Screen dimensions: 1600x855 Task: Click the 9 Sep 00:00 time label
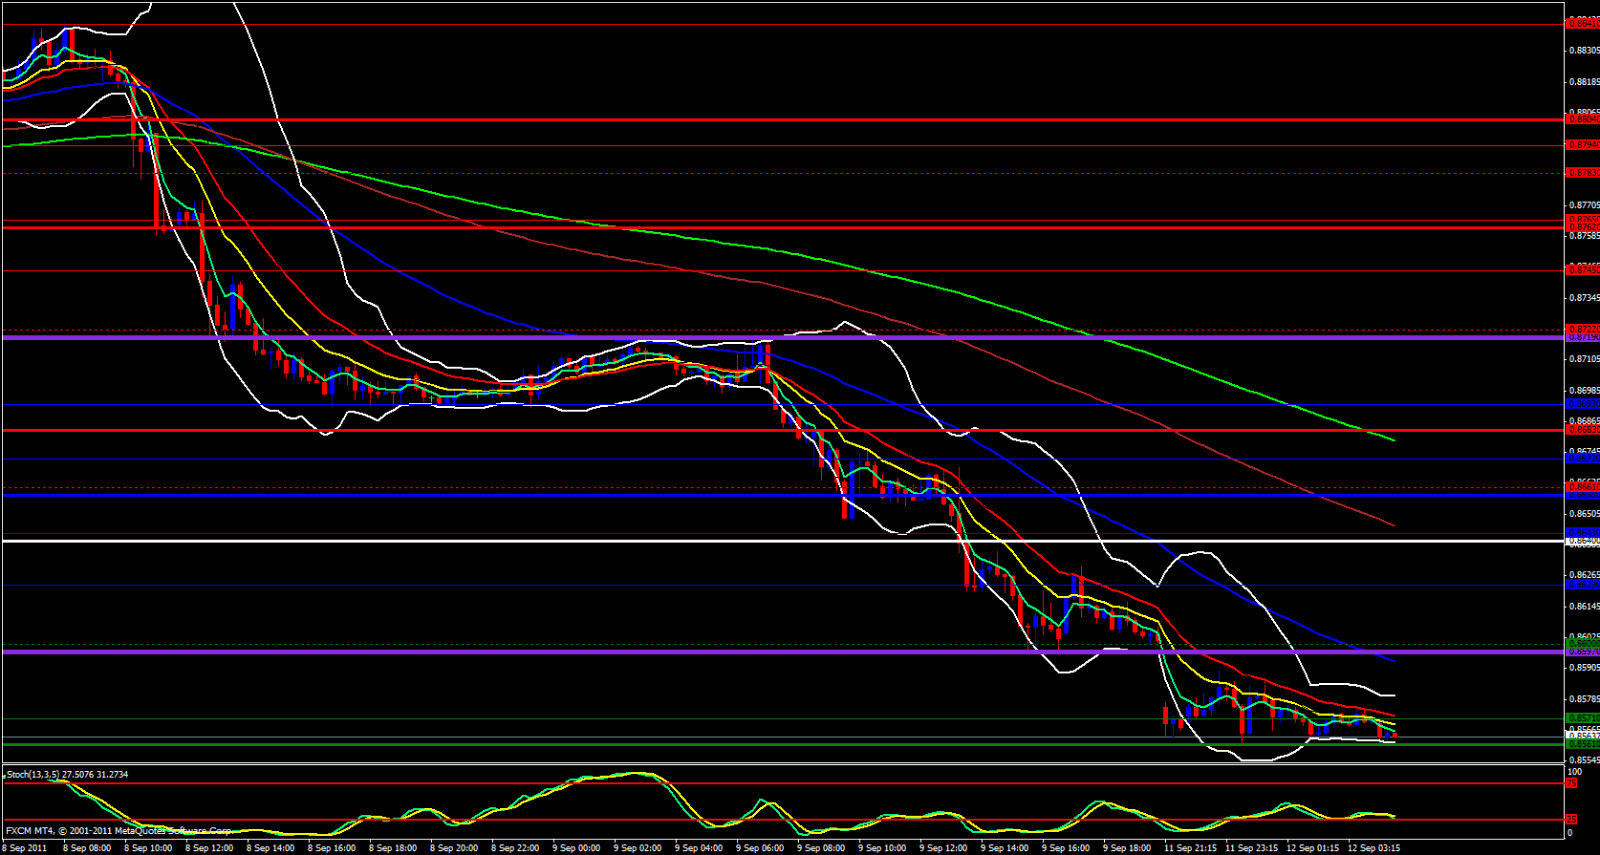(576, 848)
